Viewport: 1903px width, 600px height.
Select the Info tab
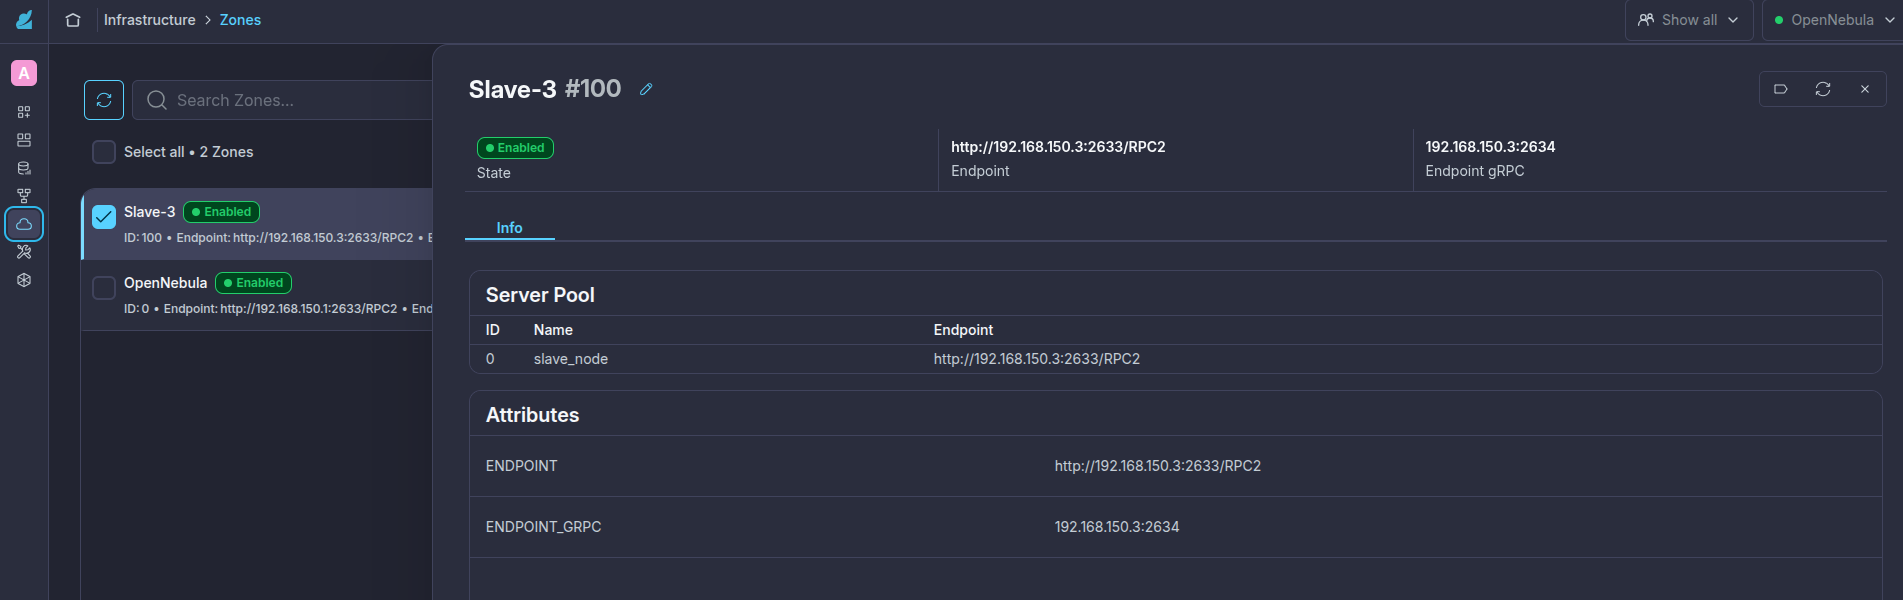(x=509, y=228)
